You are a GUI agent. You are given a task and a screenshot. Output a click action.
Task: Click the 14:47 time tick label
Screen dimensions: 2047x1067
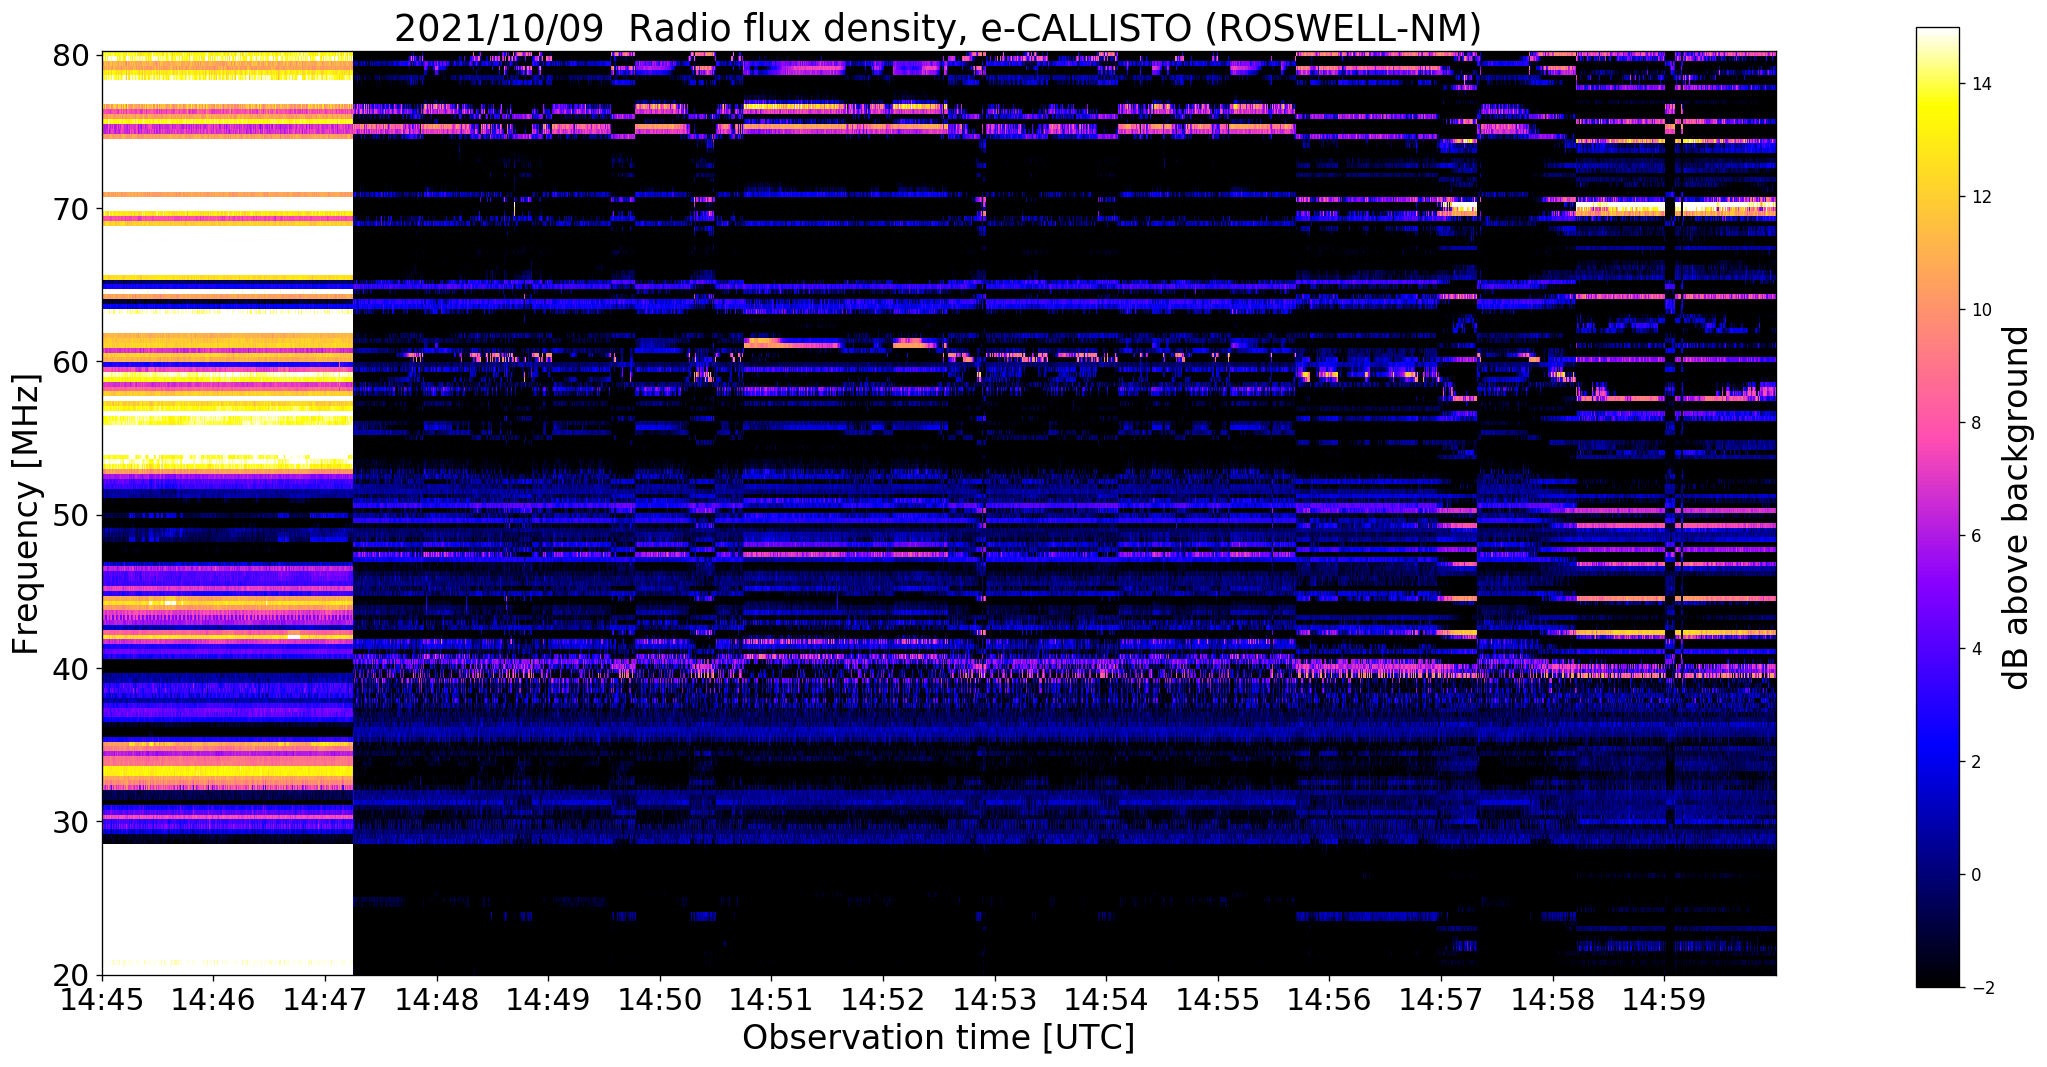pyautogui.click(x=324, y=999)
